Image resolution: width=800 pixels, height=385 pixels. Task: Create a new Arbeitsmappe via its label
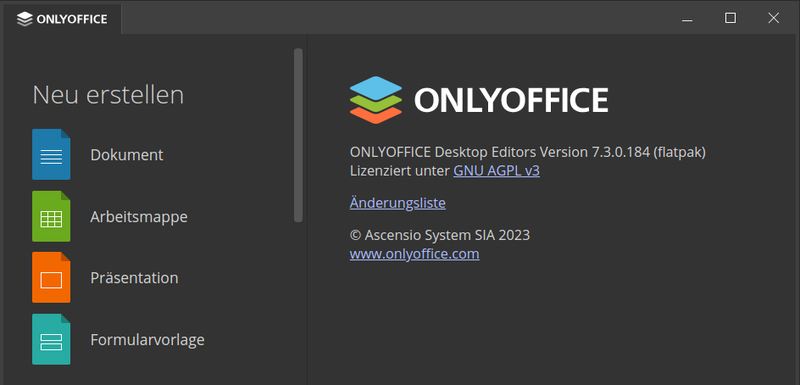click(139, 217)
